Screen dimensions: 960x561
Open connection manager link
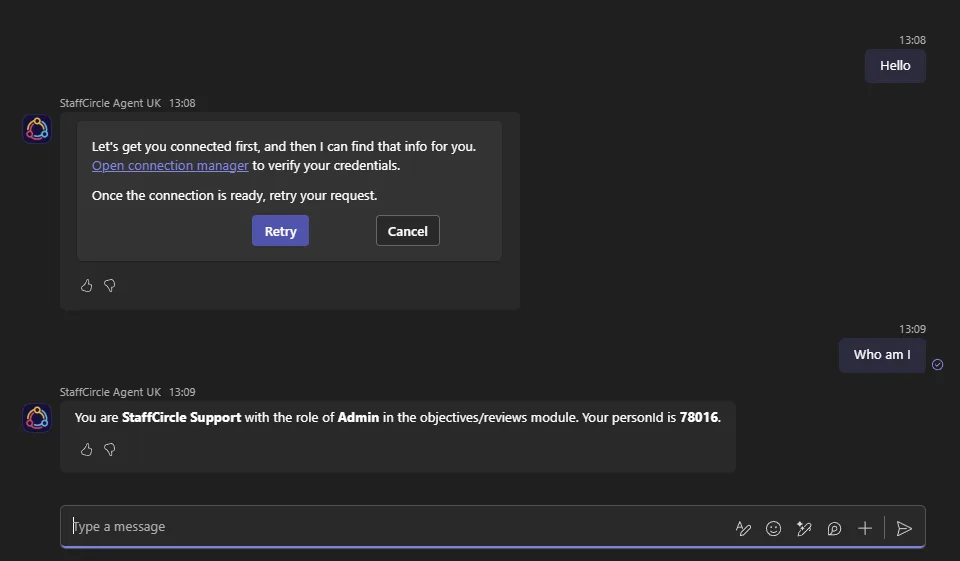coord(170,165)
